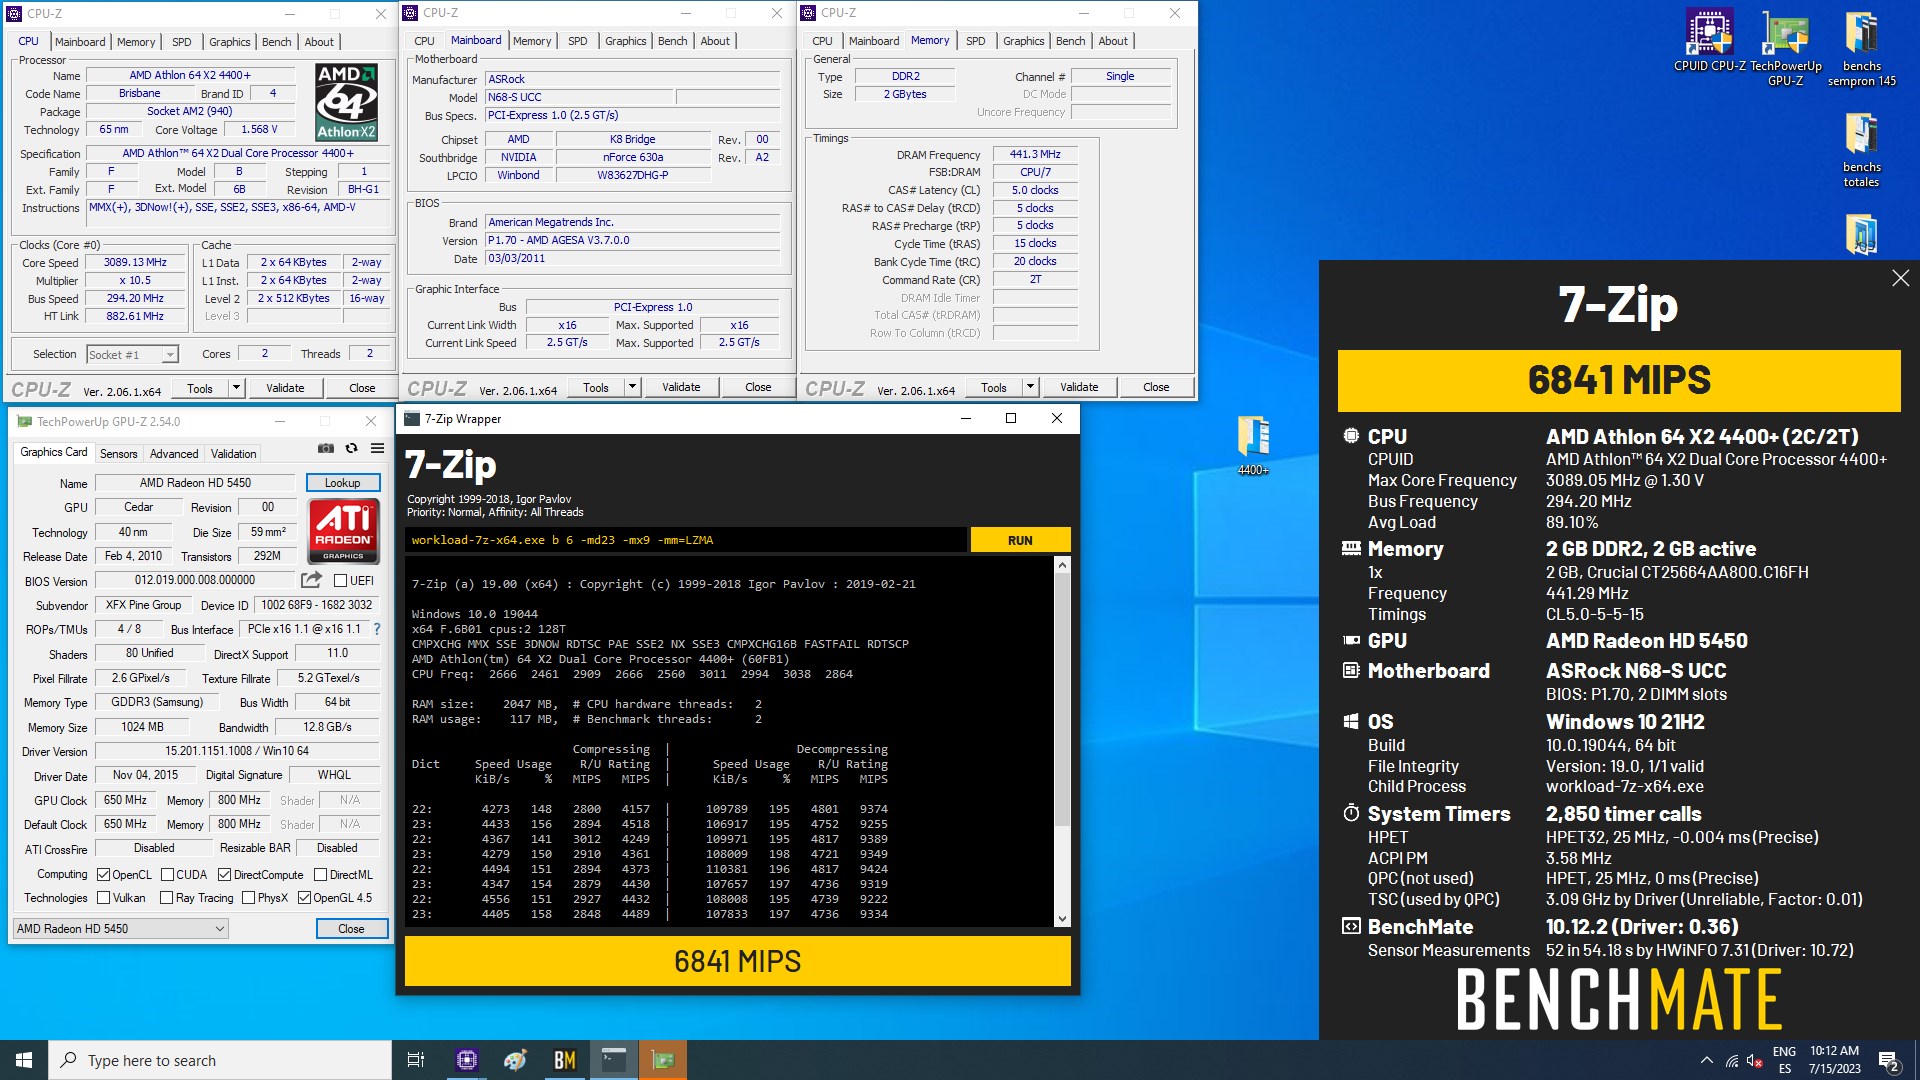The height and width of the screenshot is (1080, 1920).
Task: Click the 6841 MIPS bar in 7-Zip Wrapper
Action: (737, 961)
